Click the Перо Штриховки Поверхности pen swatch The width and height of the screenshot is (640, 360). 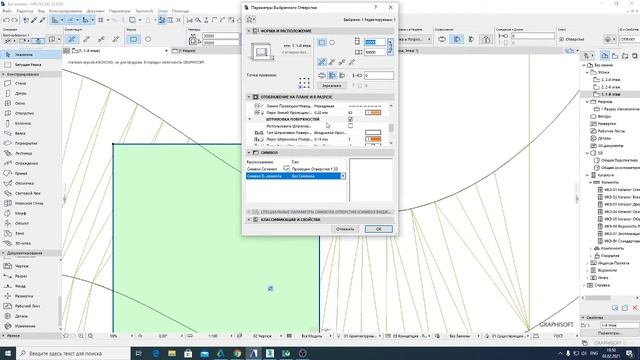(373, 139)
